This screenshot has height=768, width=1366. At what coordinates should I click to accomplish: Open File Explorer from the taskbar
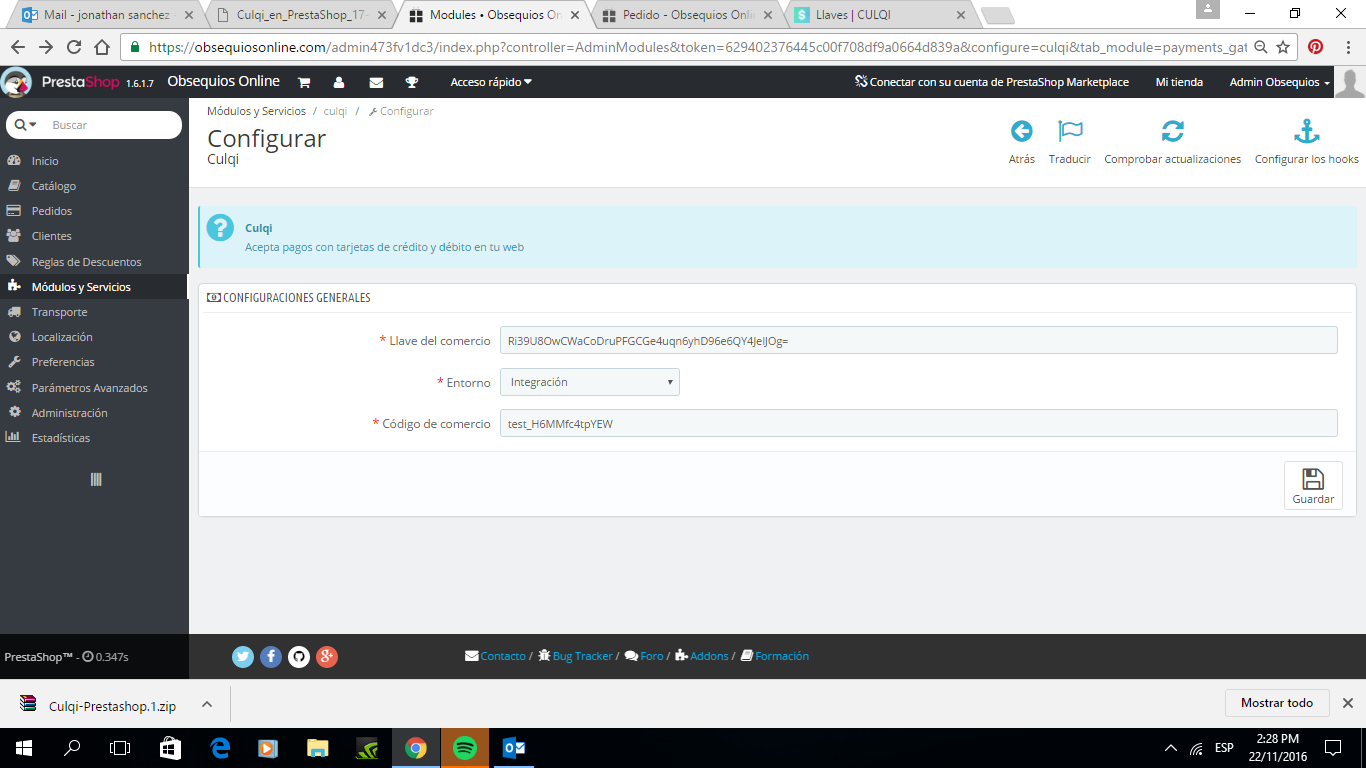317,748
